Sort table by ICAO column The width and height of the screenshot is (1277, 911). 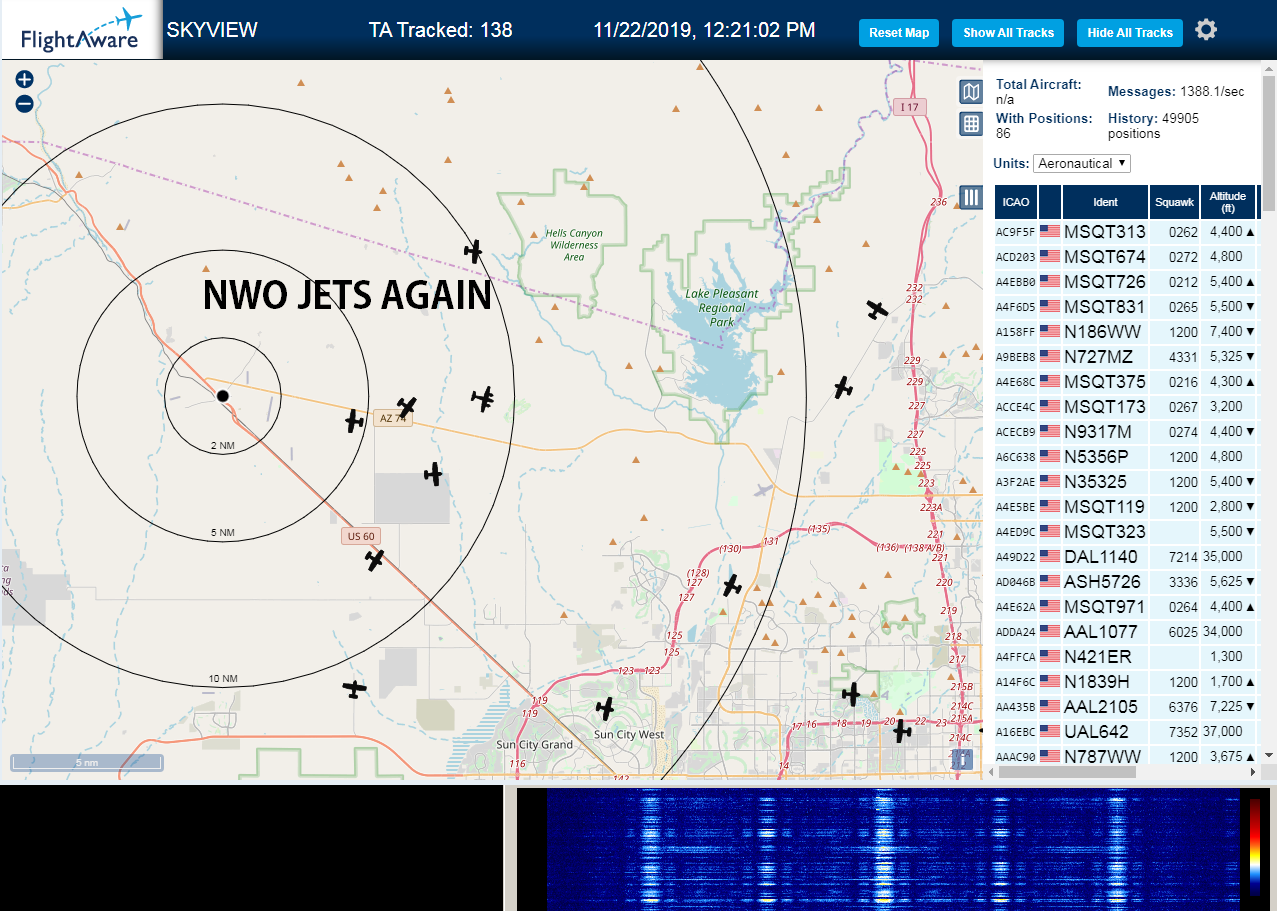[1015, 202]
